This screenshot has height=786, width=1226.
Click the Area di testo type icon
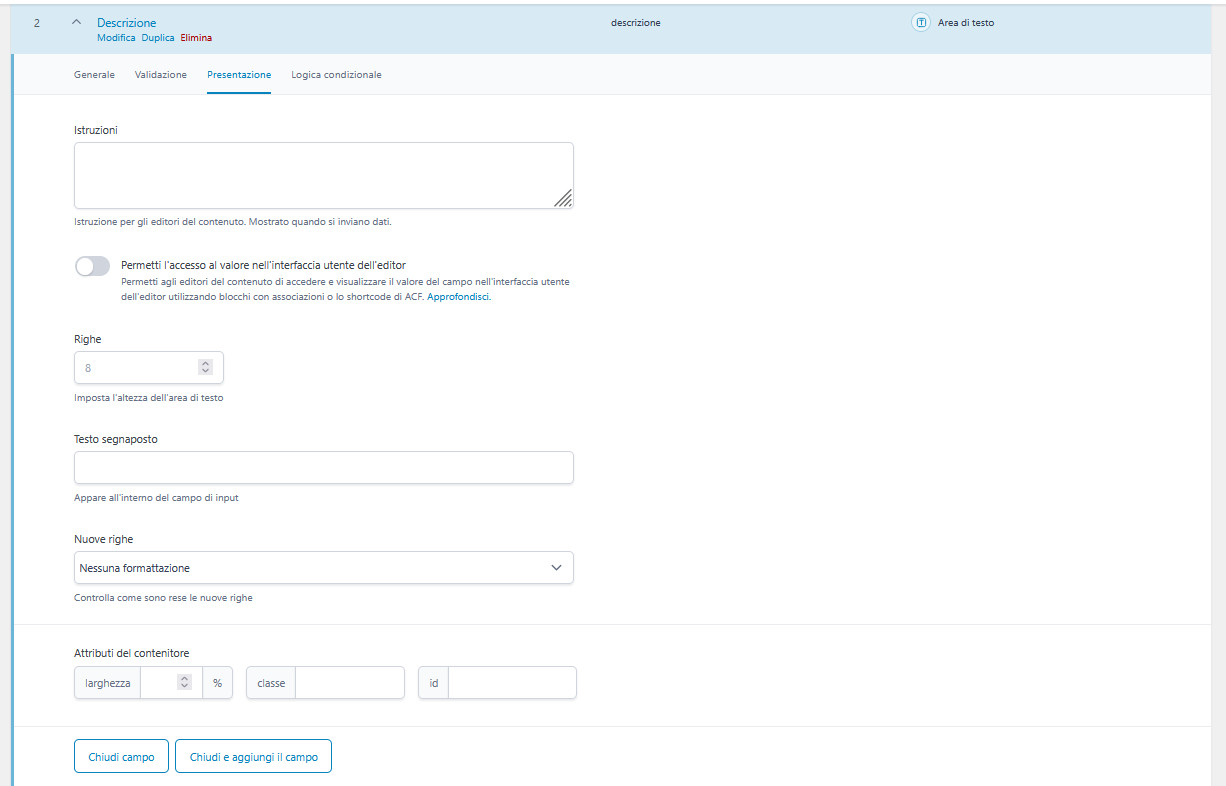pyautogui.click(x=921, y=22)
